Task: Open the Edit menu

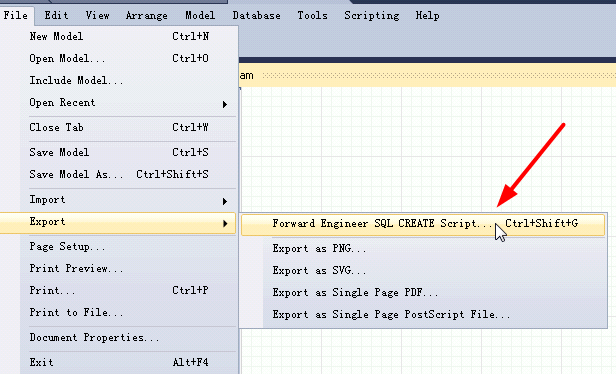Action: click(56, 16)
